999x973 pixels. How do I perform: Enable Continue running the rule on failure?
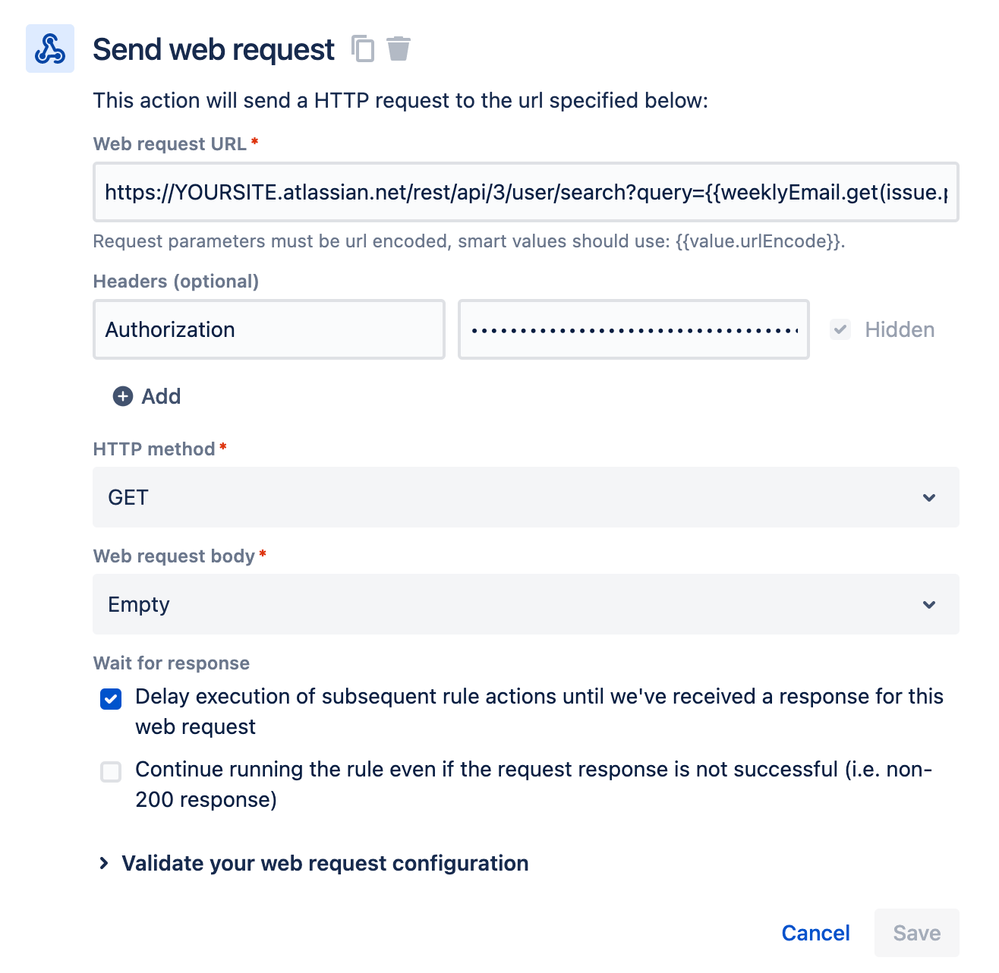tap(111, 772)
